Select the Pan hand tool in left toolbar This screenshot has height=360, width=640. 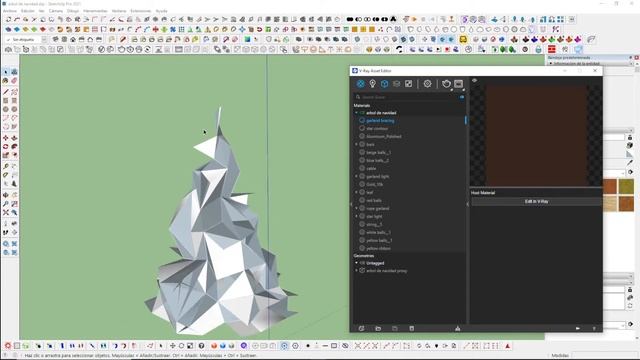click(x=14, y=195)
